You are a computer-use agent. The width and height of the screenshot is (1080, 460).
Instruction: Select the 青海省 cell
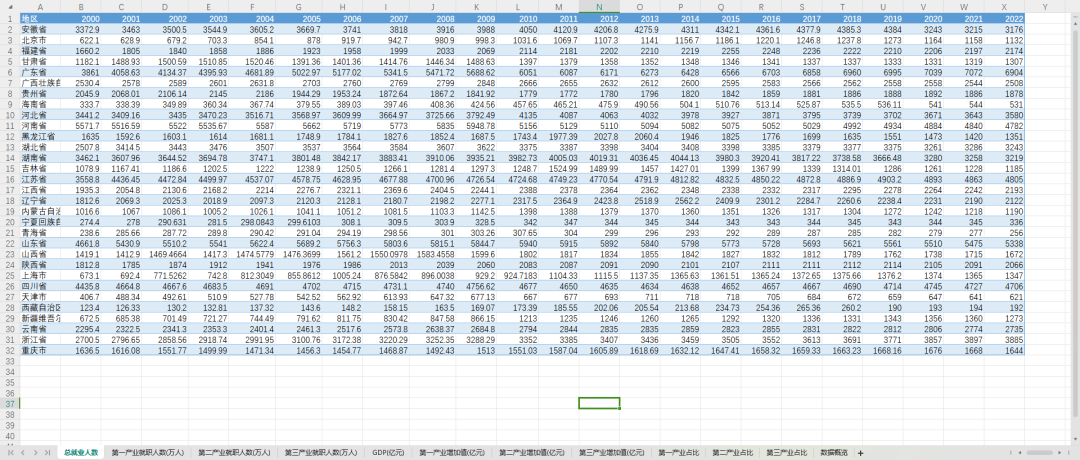click(x=39, y=233)
